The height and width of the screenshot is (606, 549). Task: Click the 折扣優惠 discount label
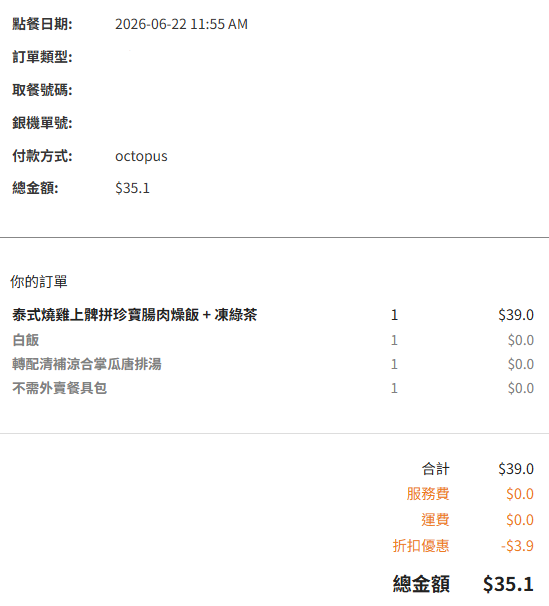421,546
